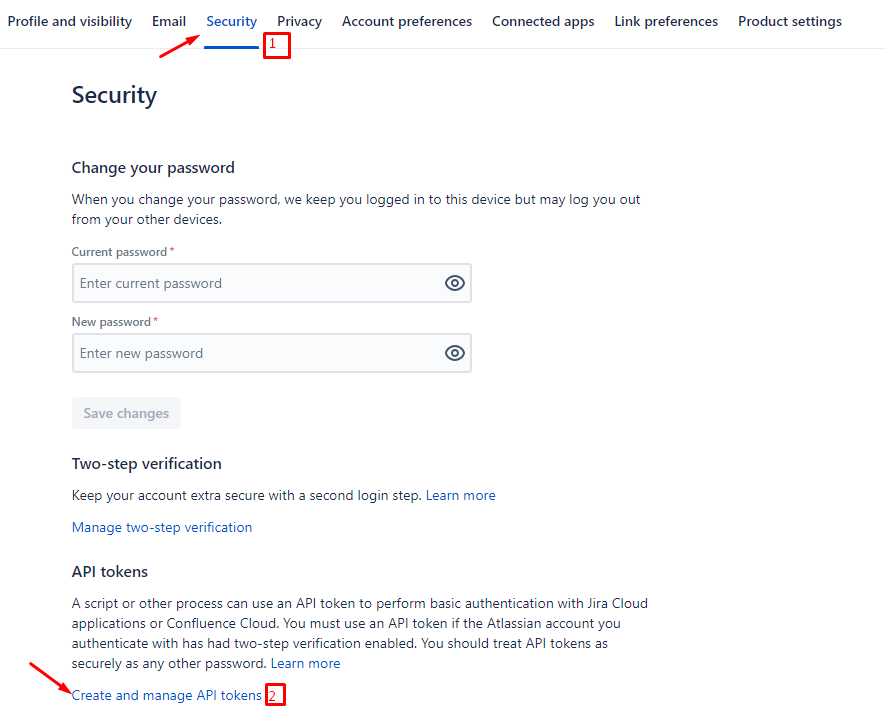Select the Security tab
886x720 pixels.
coord(232,21)
